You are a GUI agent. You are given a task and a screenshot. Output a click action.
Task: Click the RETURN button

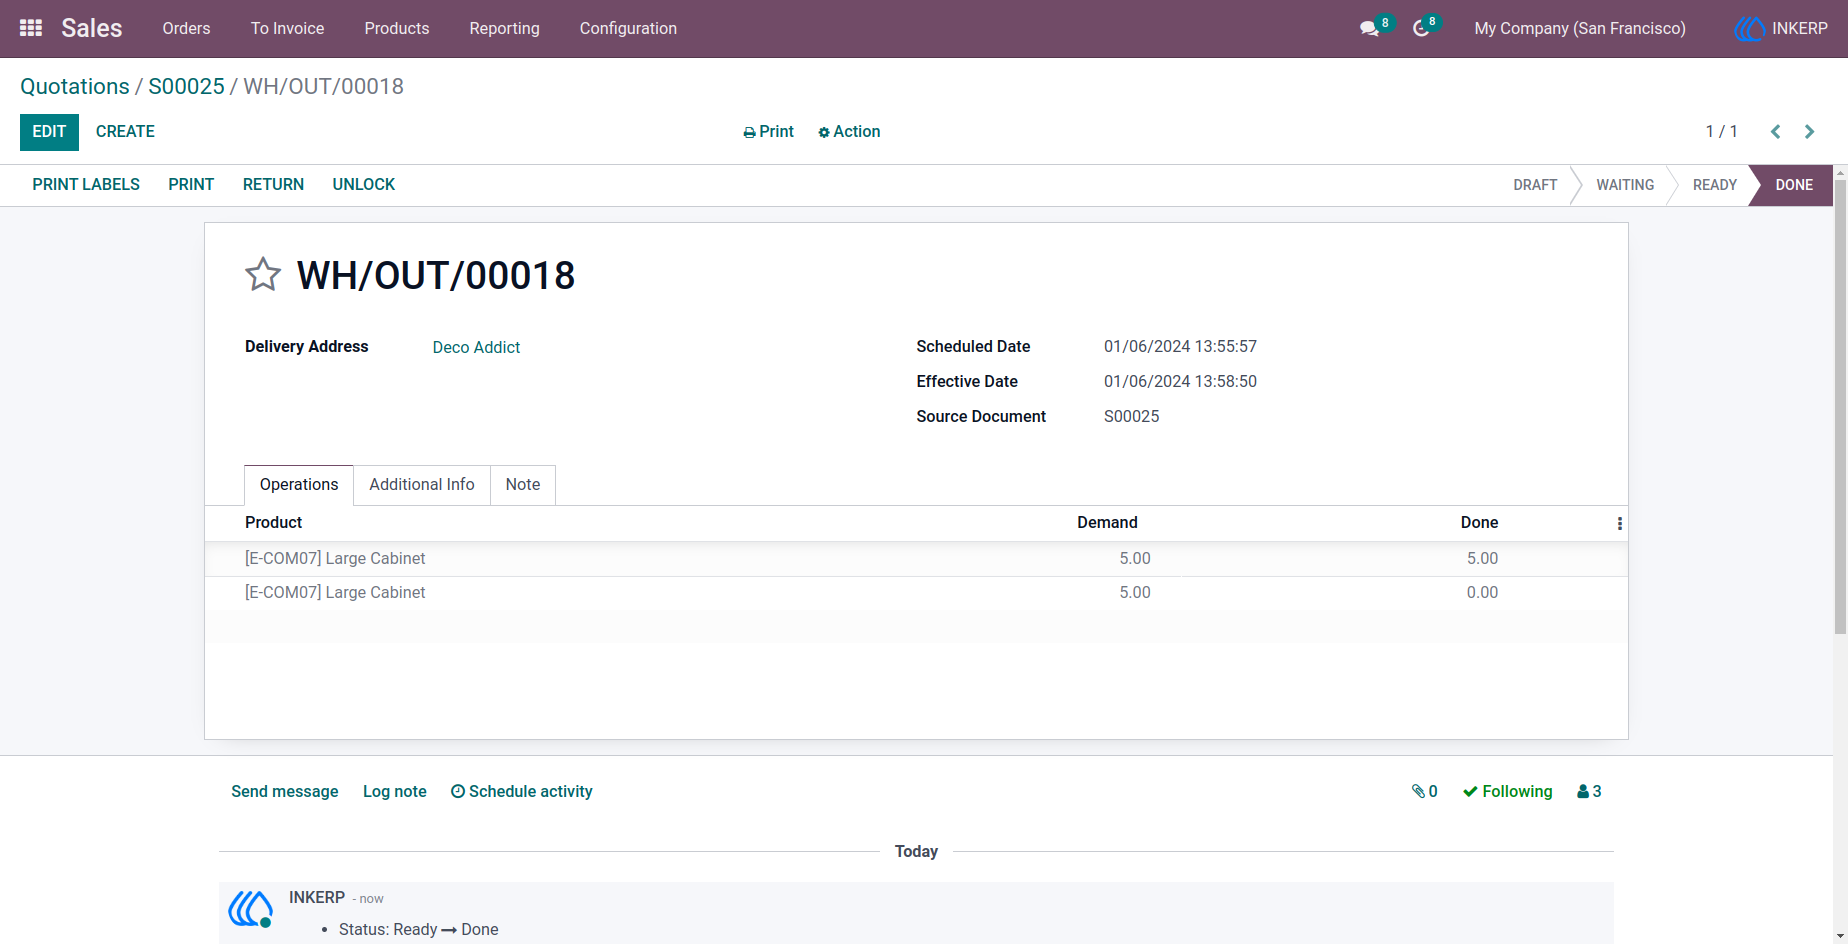(273, 185)
